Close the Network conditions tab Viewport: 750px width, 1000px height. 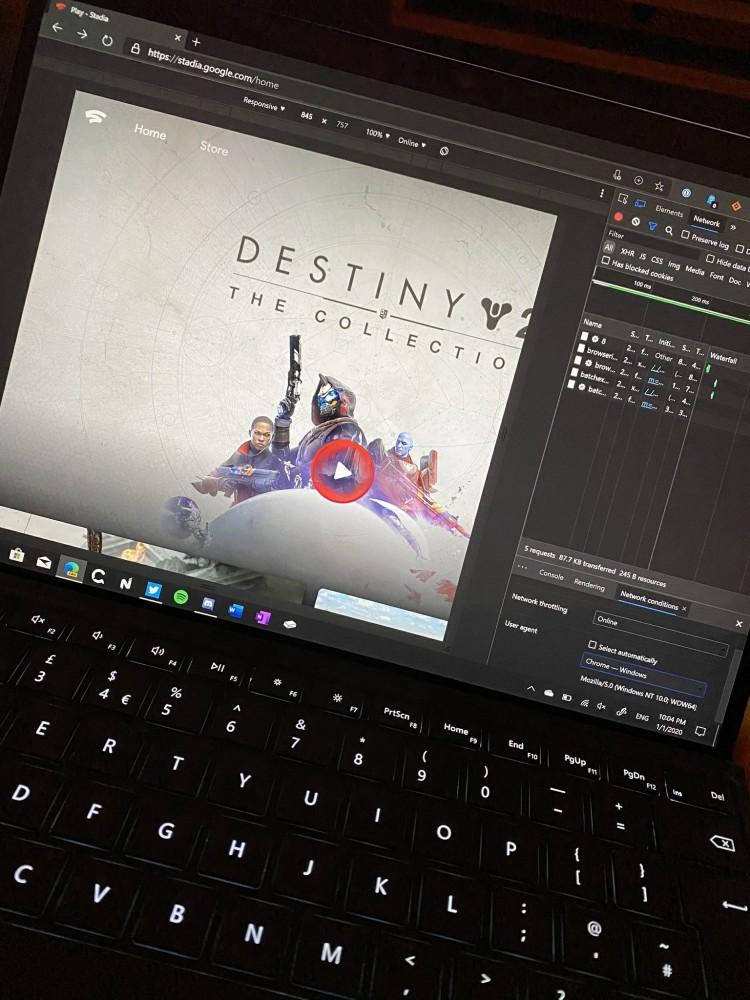[684, 608]
